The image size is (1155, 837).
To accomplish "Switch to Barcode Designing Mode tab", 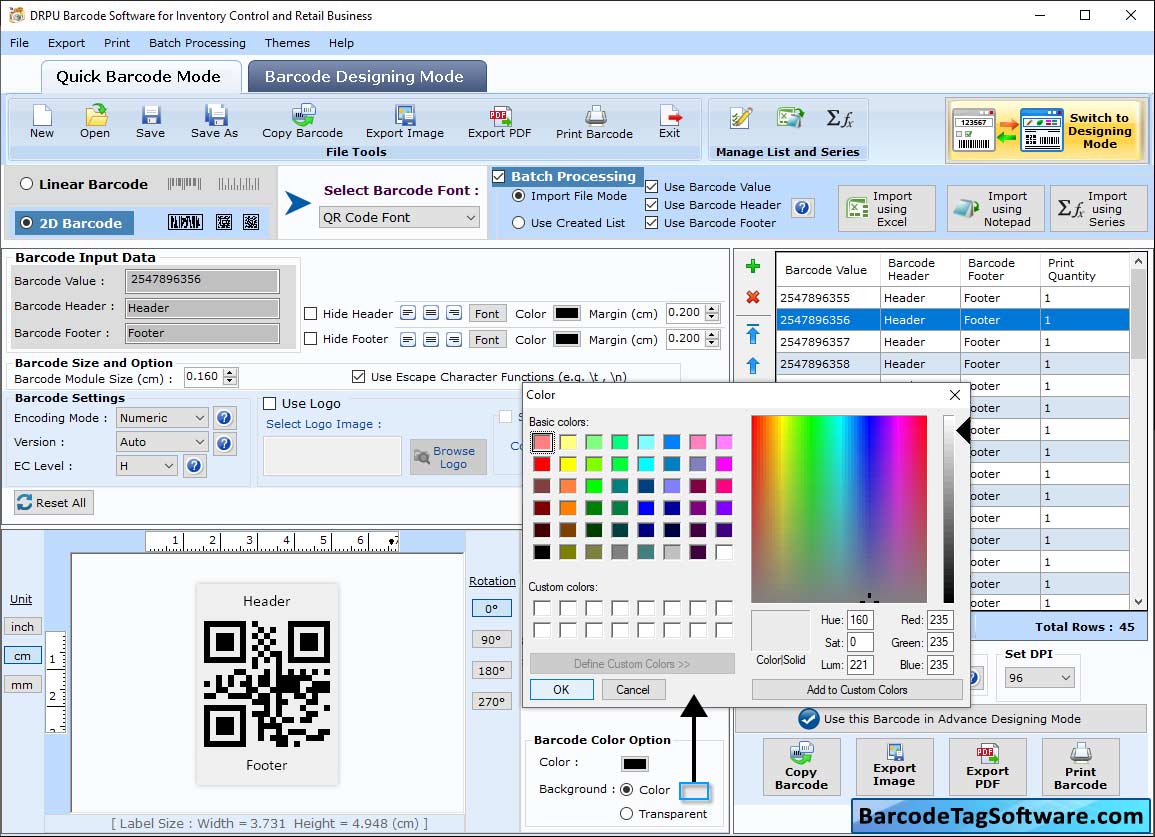I will click(367, 77).
